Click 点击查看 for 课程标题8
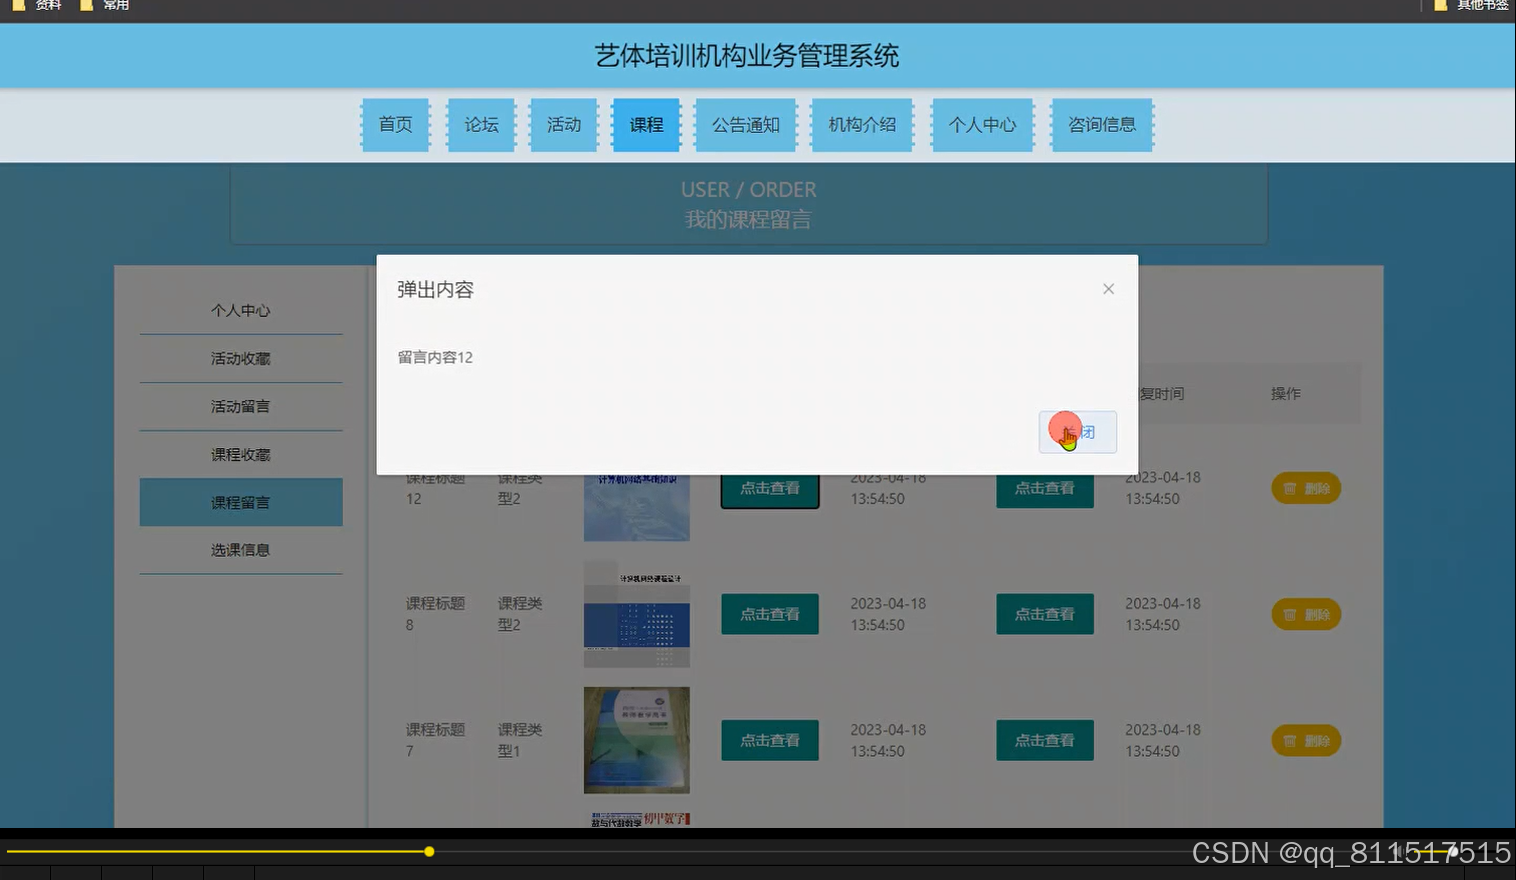This screenshot has width=1516, height=880. (769, 614)
